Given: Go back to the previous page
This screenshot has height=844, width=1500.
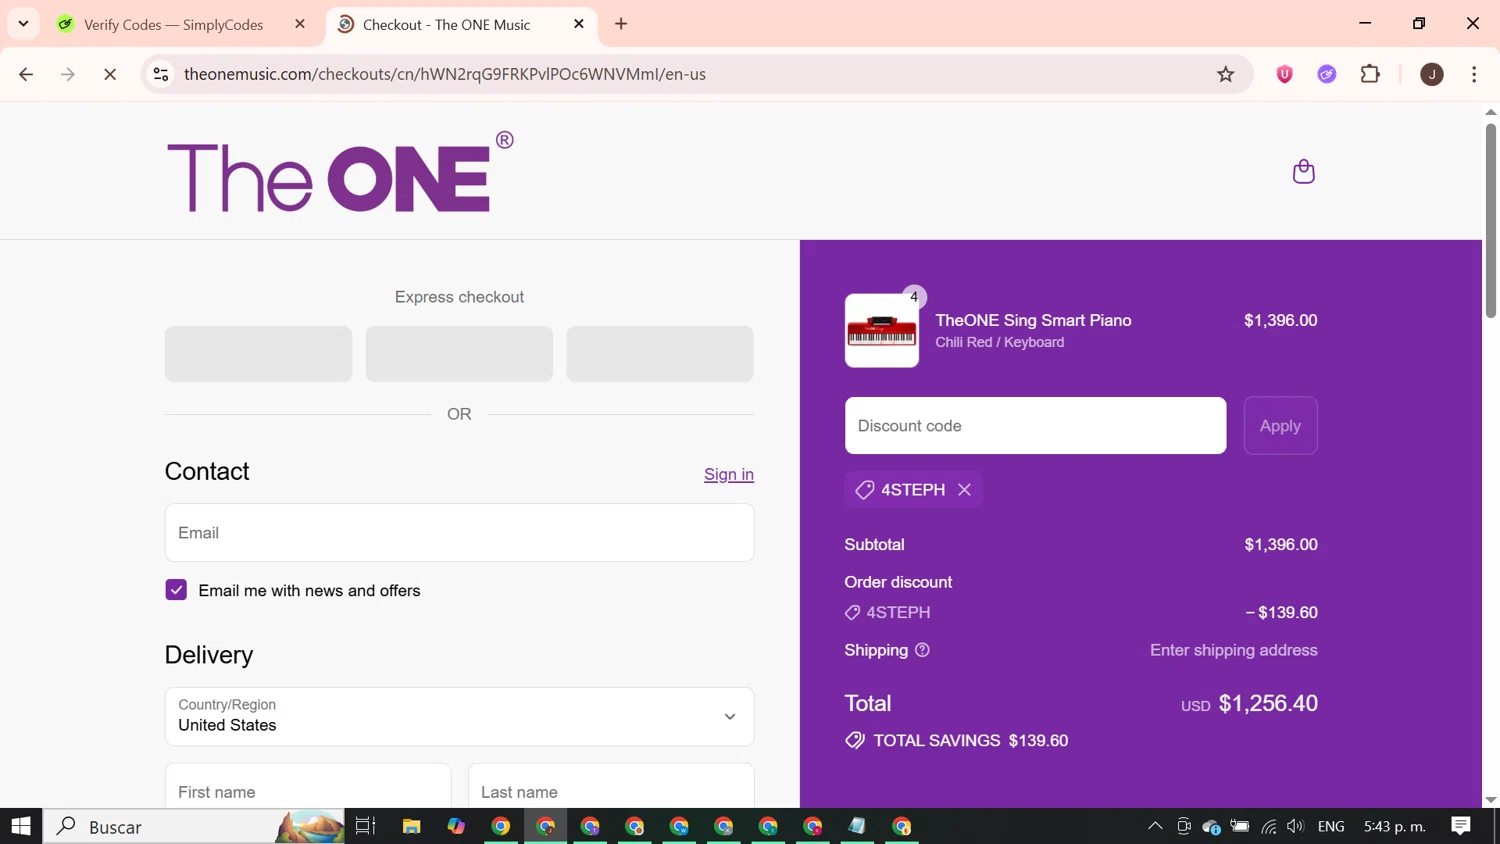Looking at the screenshot, I should click(x=26, y=74).
